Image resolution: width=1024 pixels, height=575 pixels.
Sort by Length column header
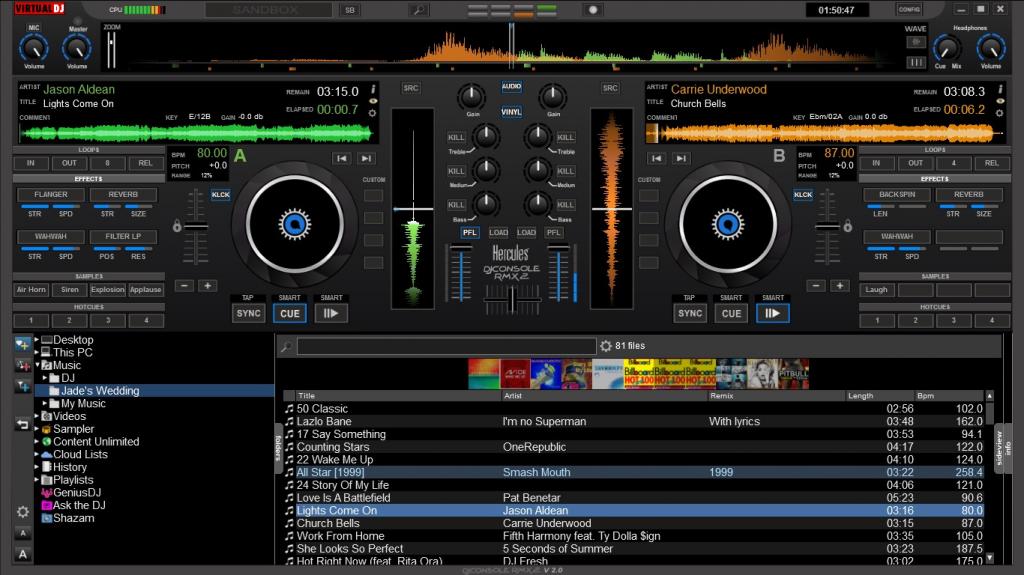click(879, 396)
